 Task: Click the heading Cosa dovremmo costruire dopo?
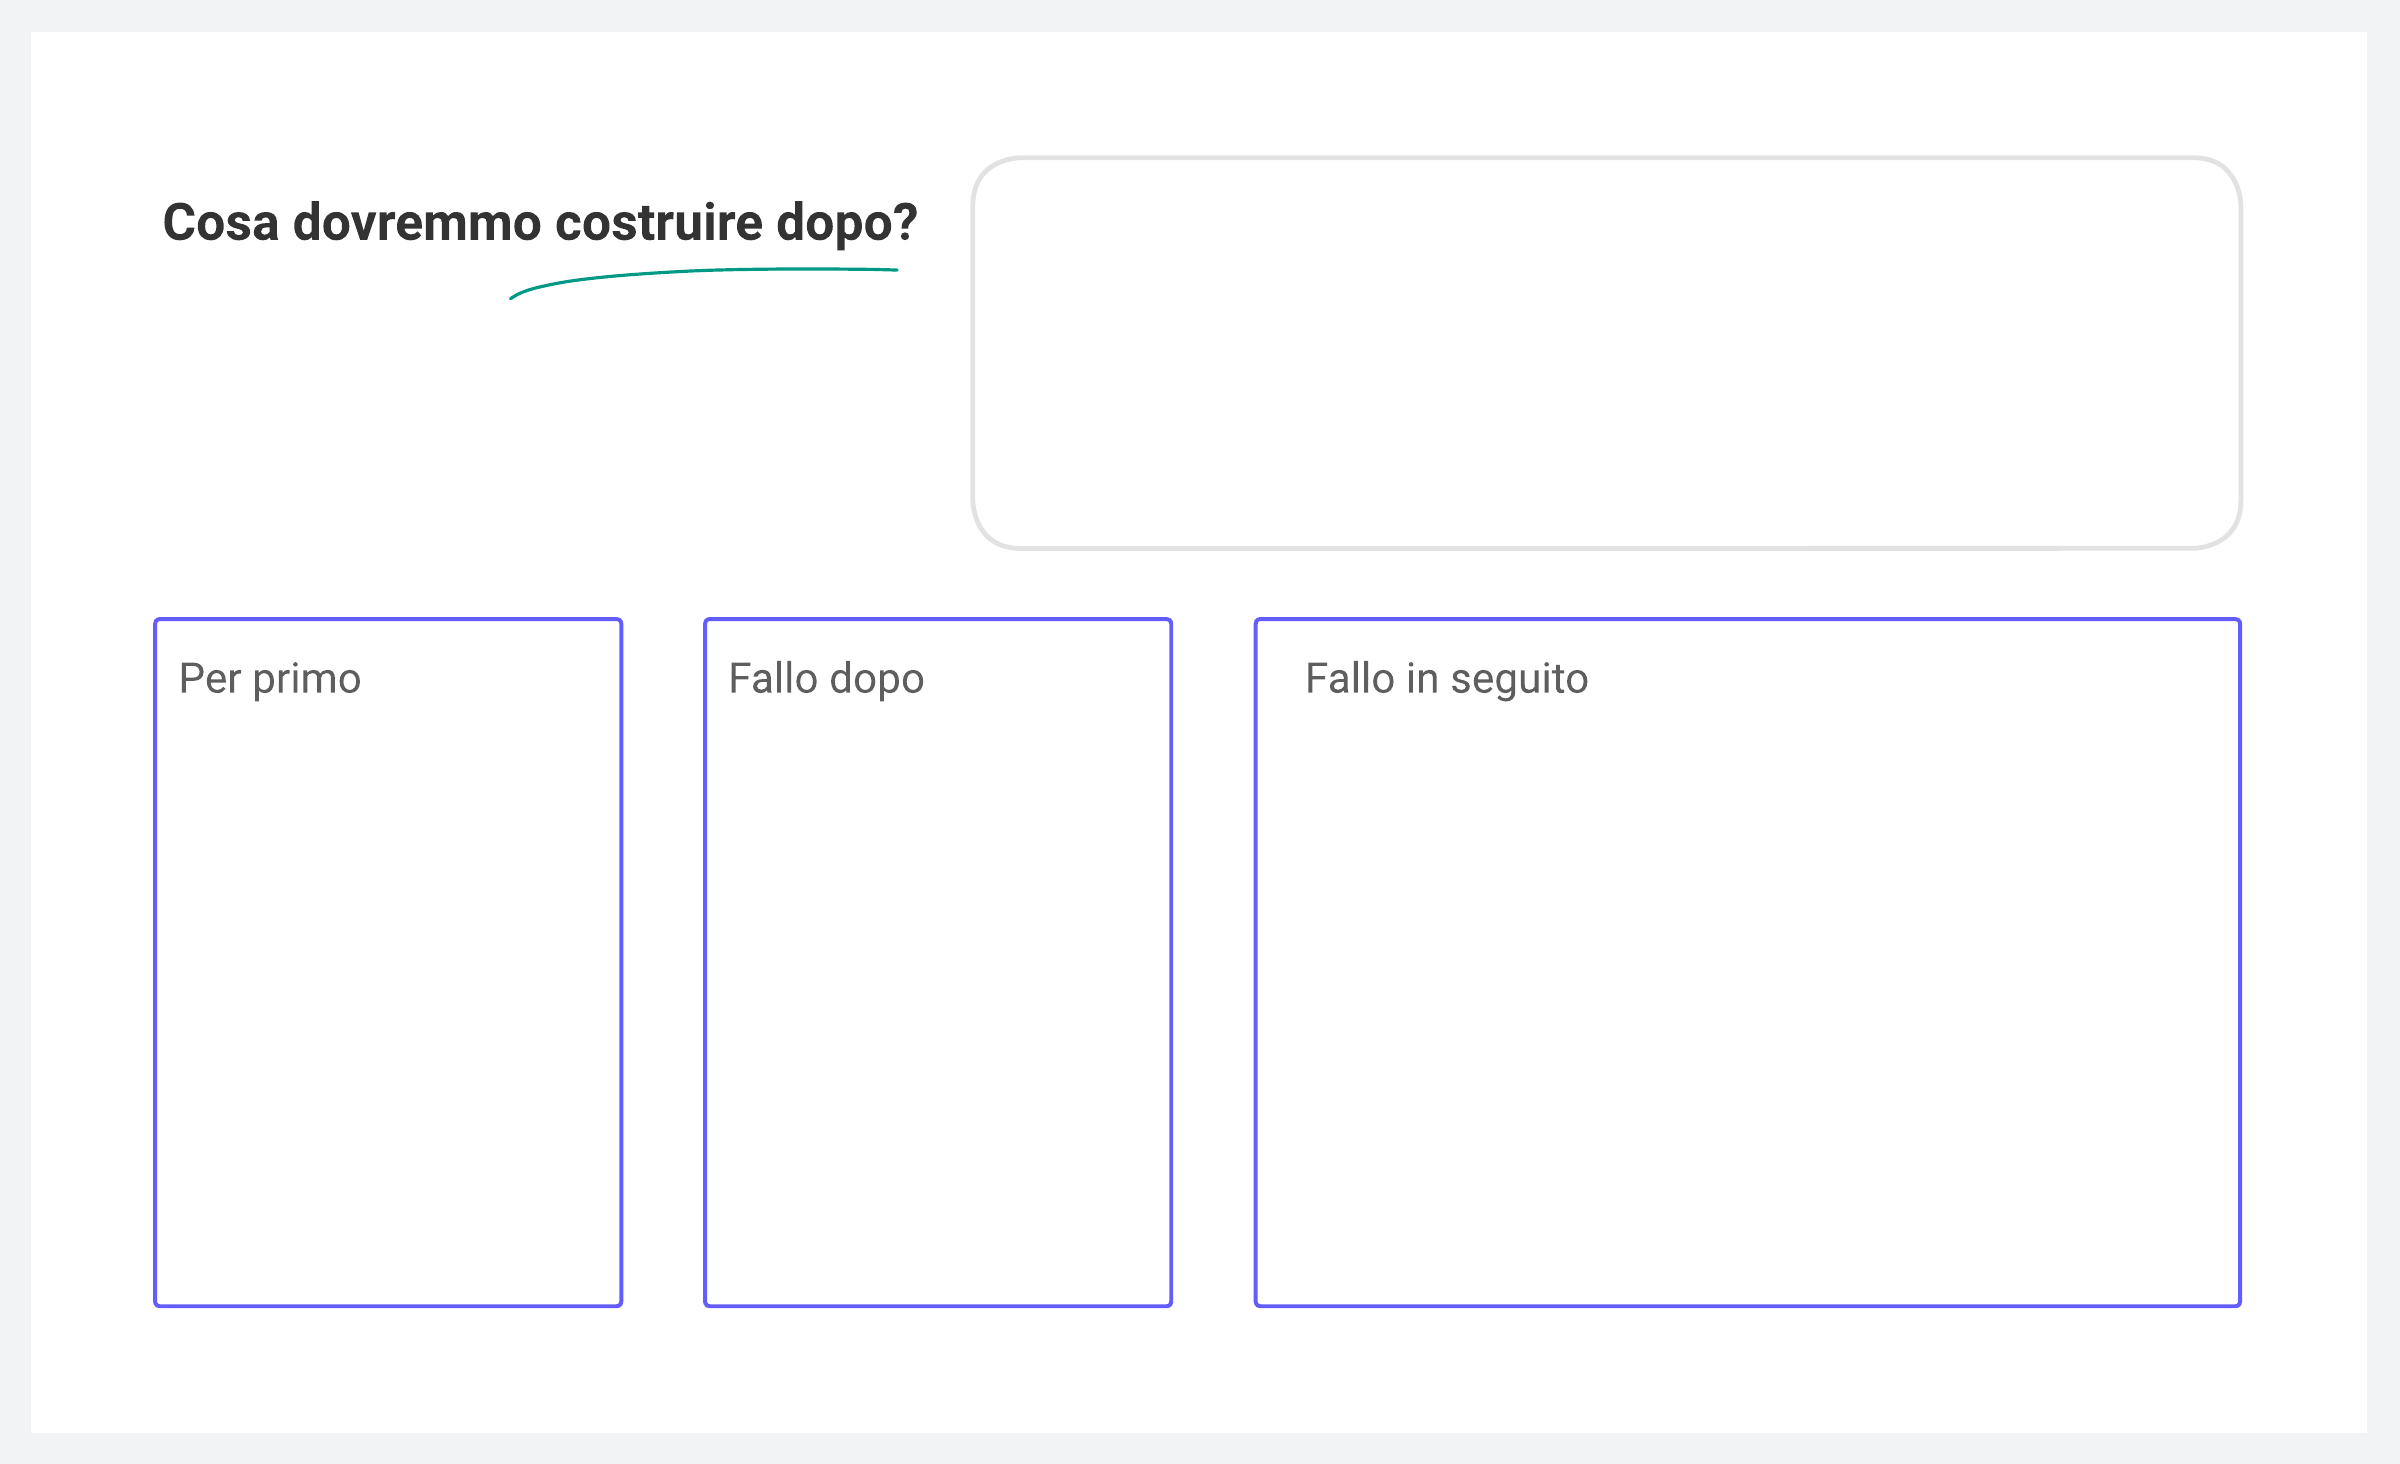[539, 222]
